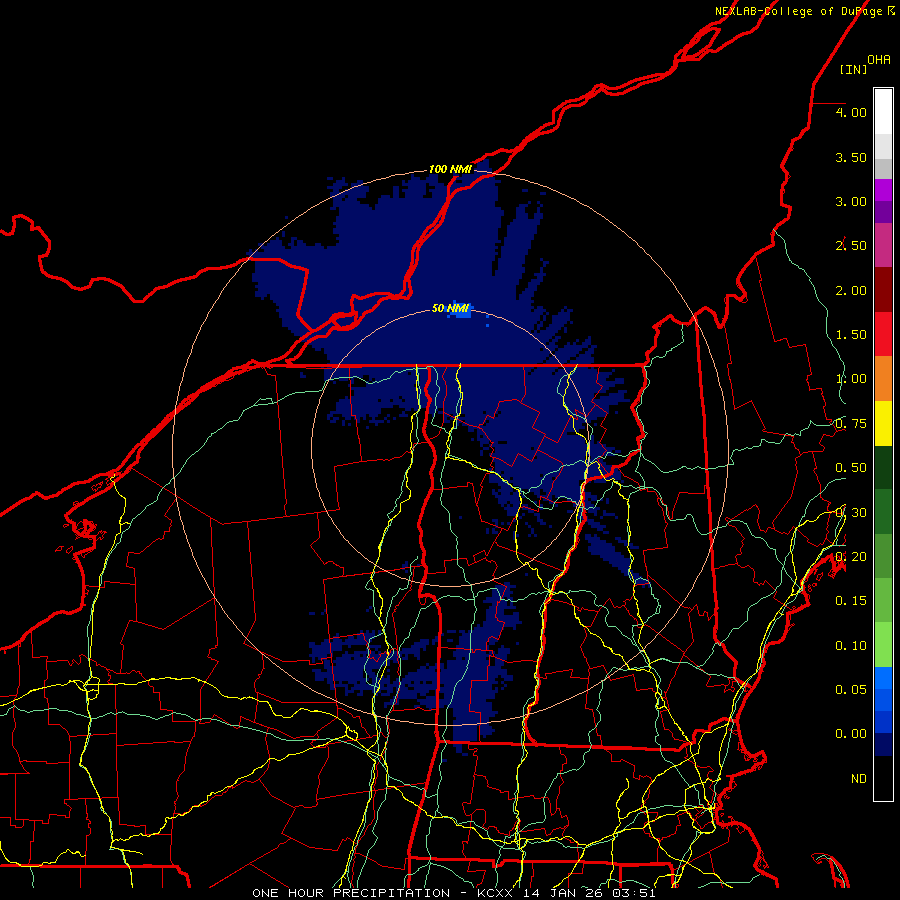Select the yellow legend swatch
The width and height of the screenshot is (900, 900).
click(883, 423)
